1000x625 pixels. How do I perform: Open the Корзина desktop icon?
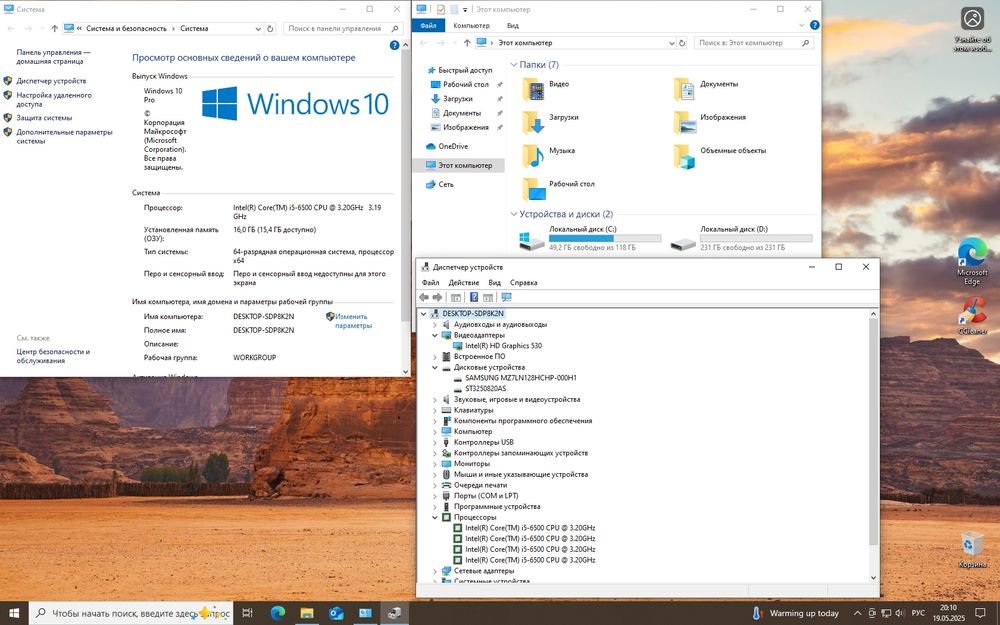[972, 549]
